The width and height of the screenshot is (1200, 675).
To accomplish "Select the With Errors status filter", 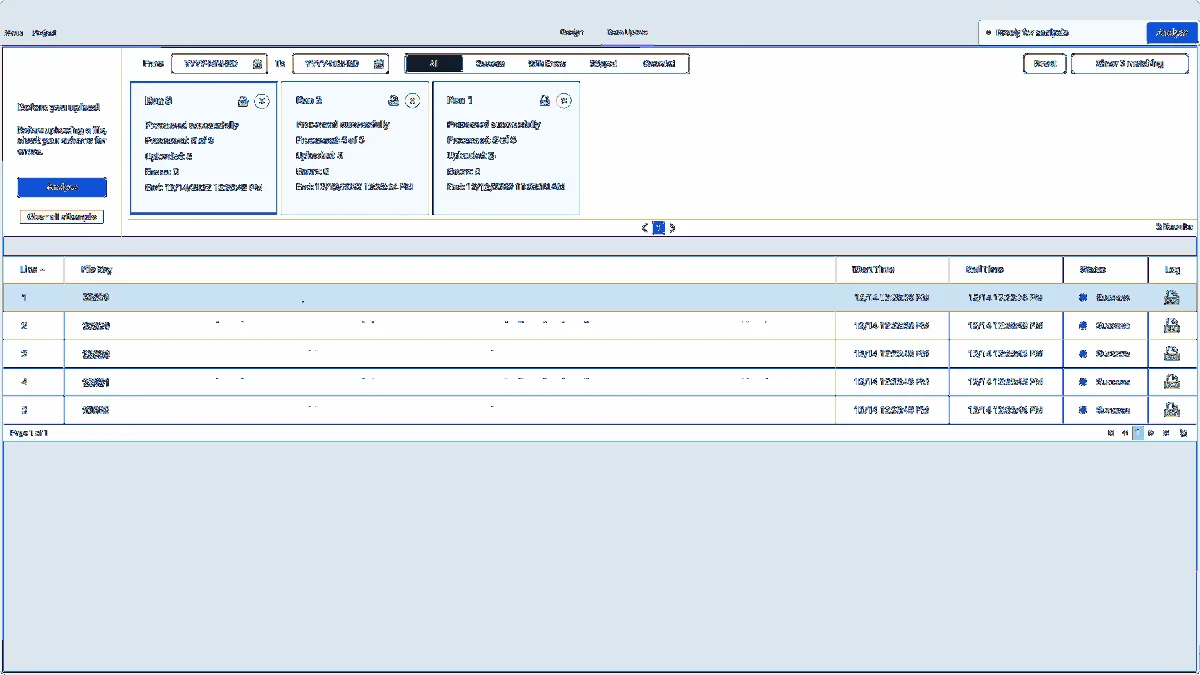I will (x=547, y=63).
